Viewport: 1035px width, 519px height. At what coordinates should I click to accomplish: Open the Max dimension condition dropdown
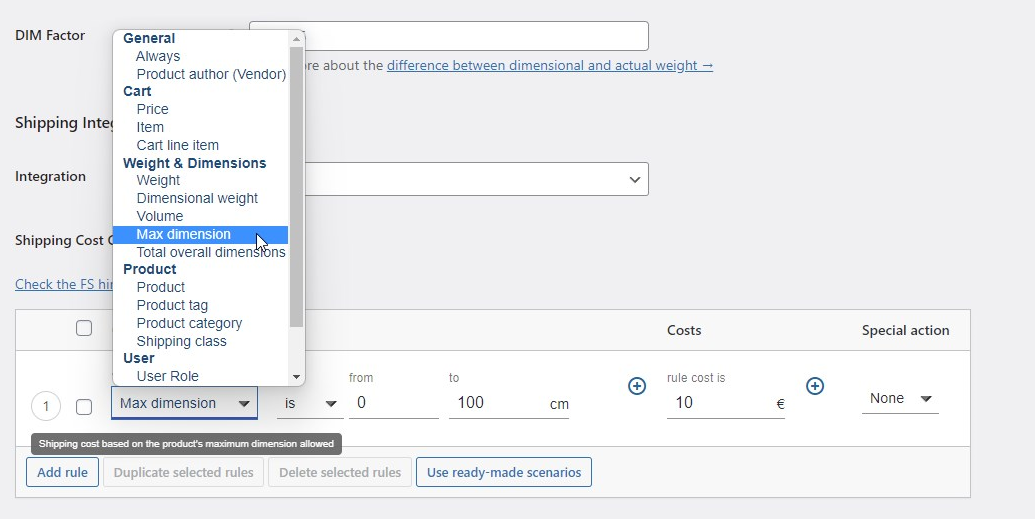click(184, 403)
